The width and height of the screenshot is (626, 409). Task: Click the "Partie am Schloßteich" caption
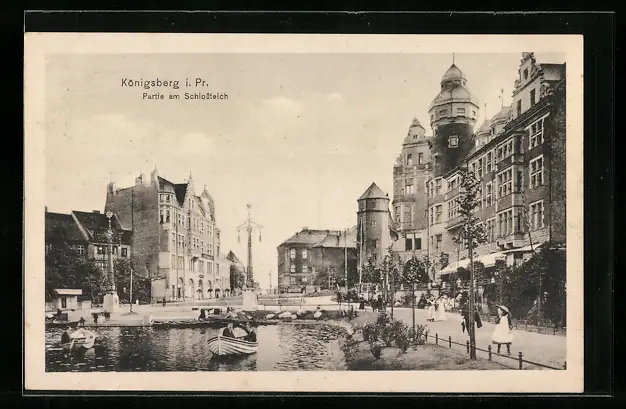tap(184, 96)
